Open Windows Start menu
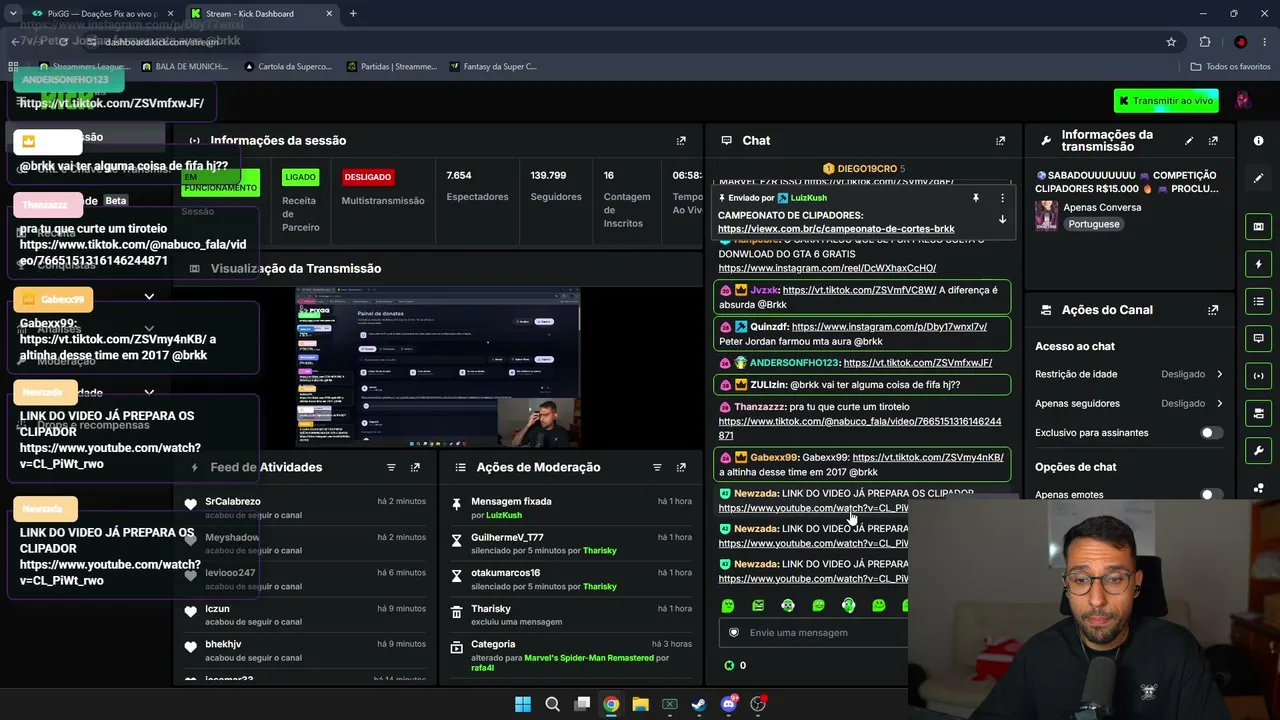Image resolution: width=1280 pixels, height=720 pixels. tap(523, 704)
